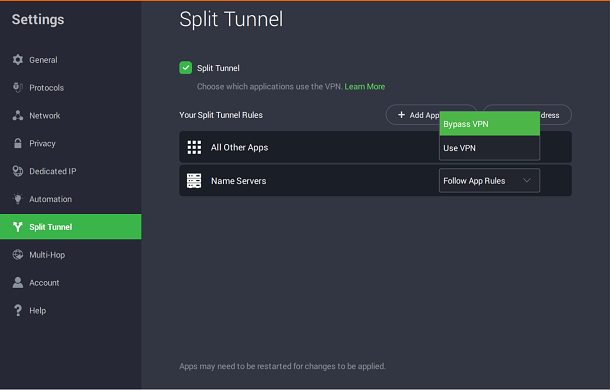Click the Privacy padlock icon

click(18, 143)
